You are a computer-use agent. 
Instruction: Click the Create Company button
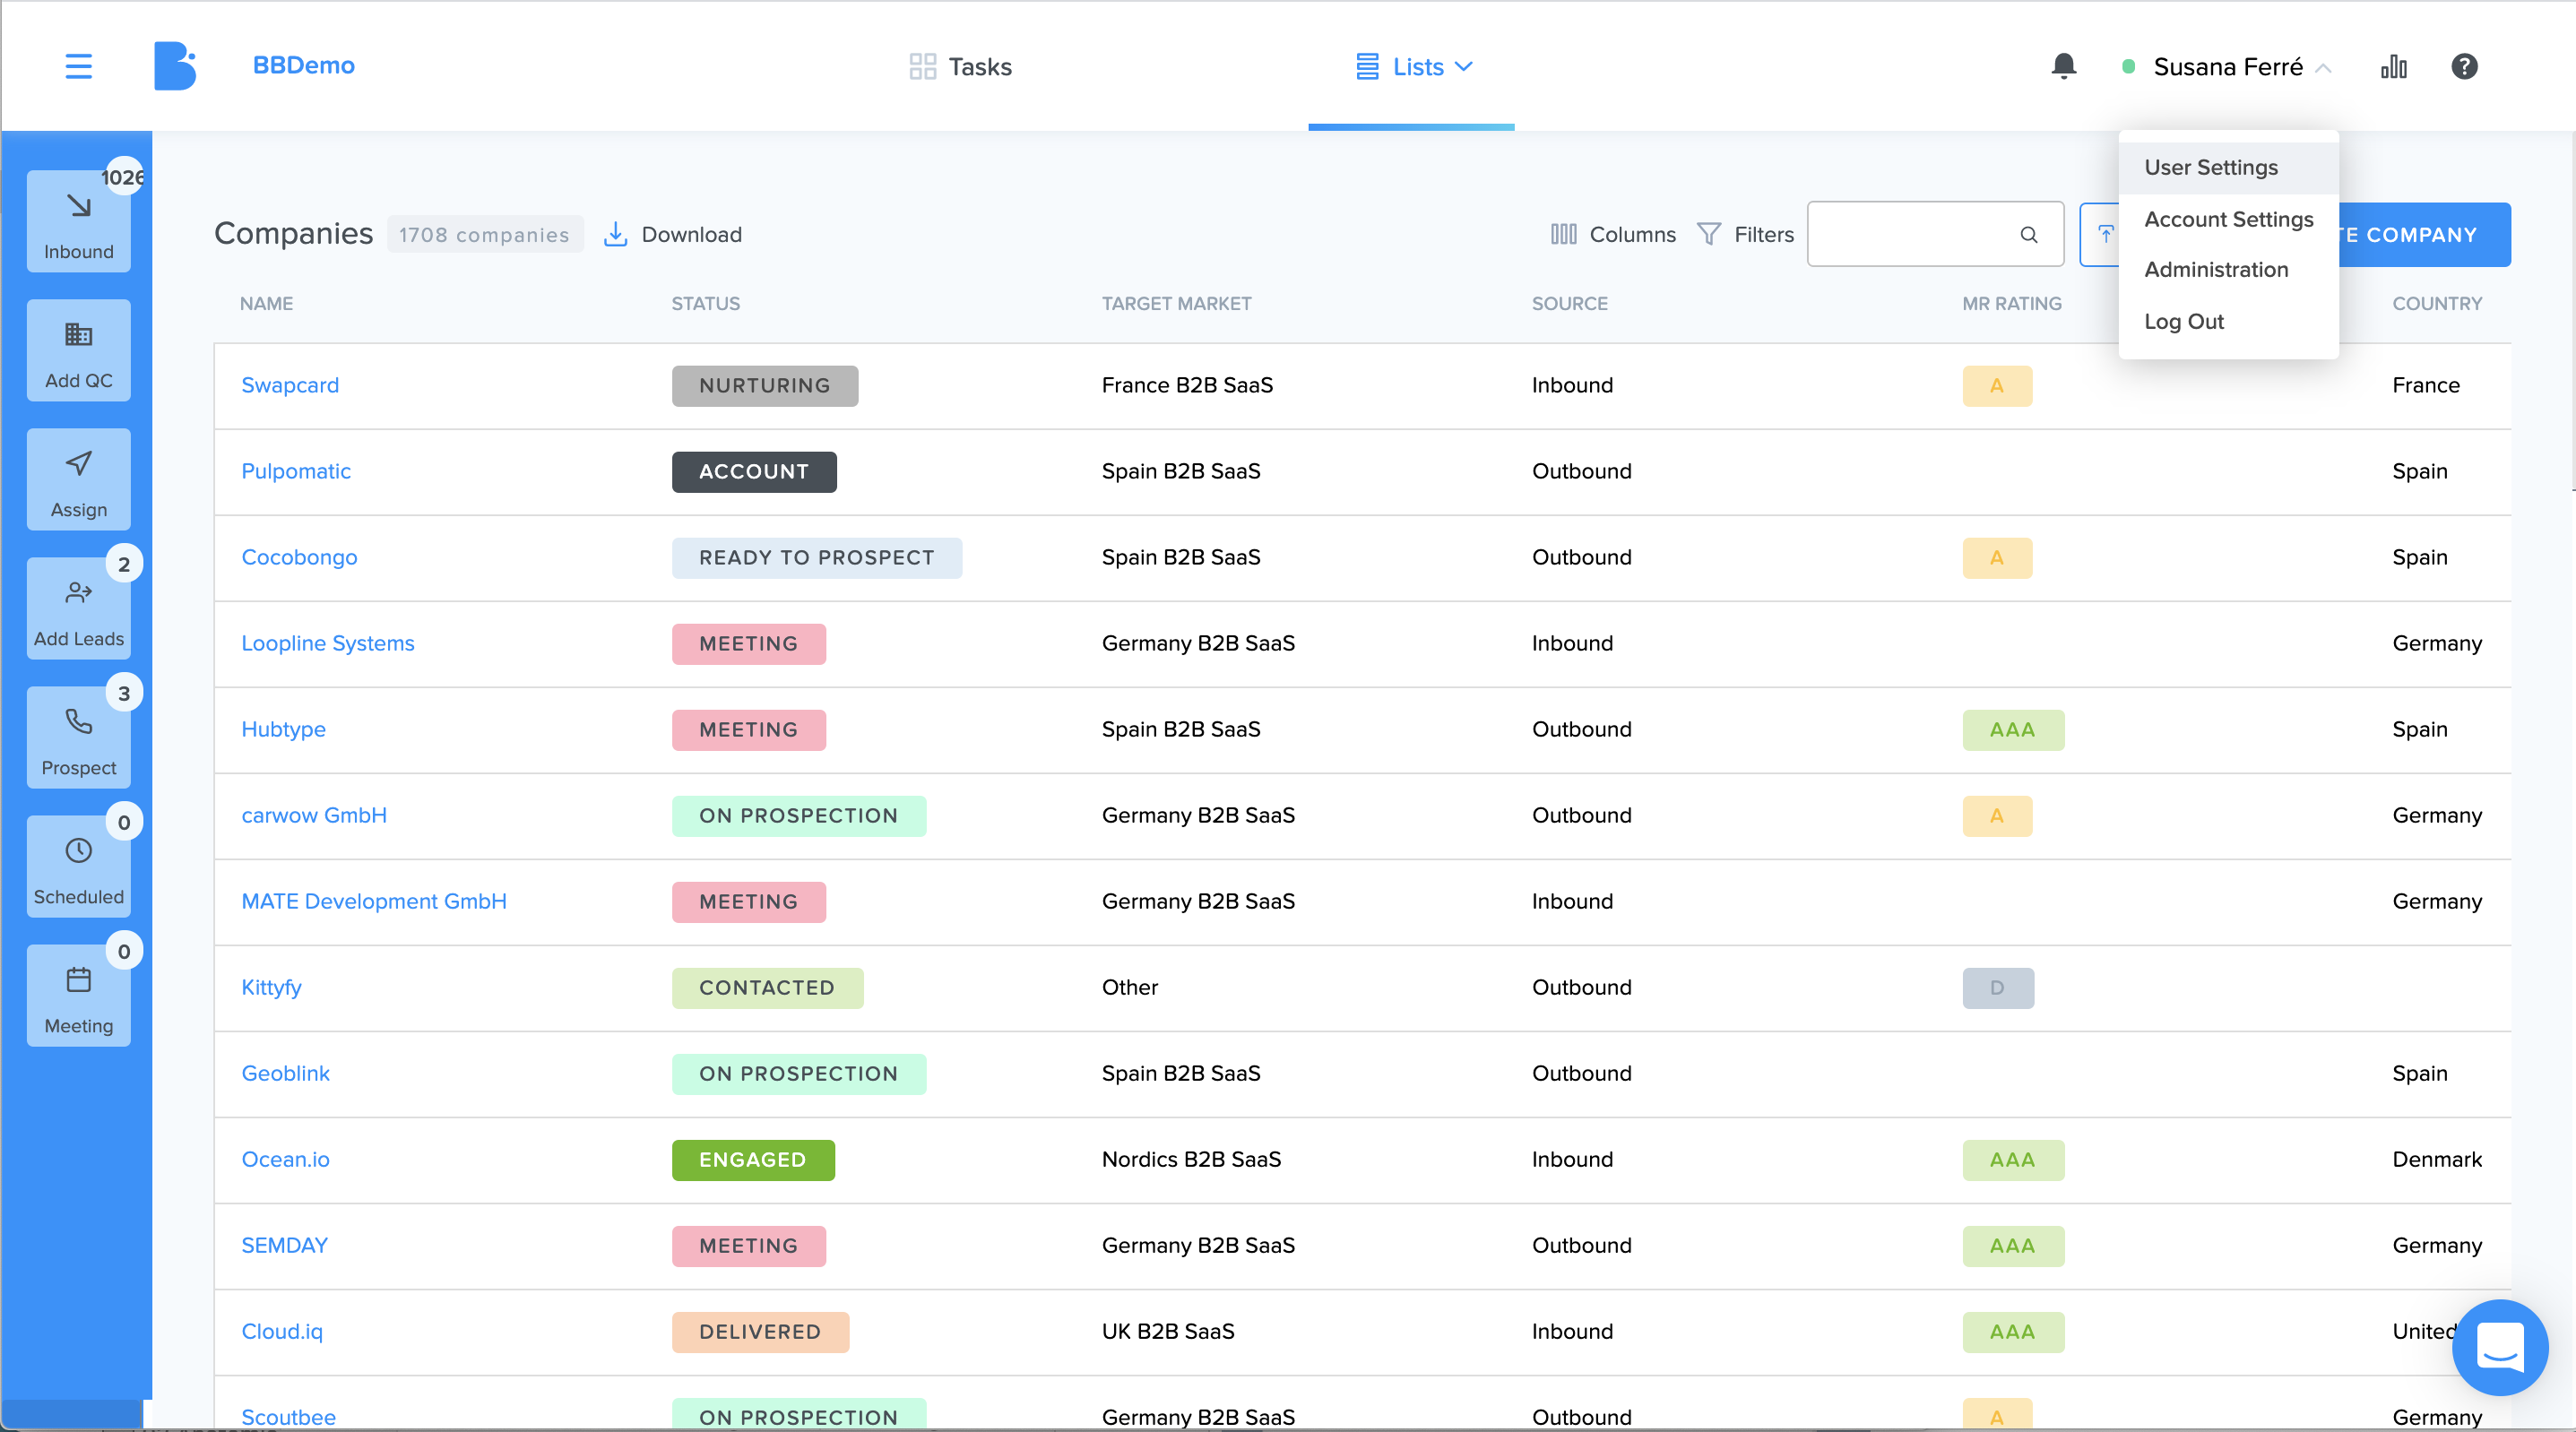coord(2424,234)
